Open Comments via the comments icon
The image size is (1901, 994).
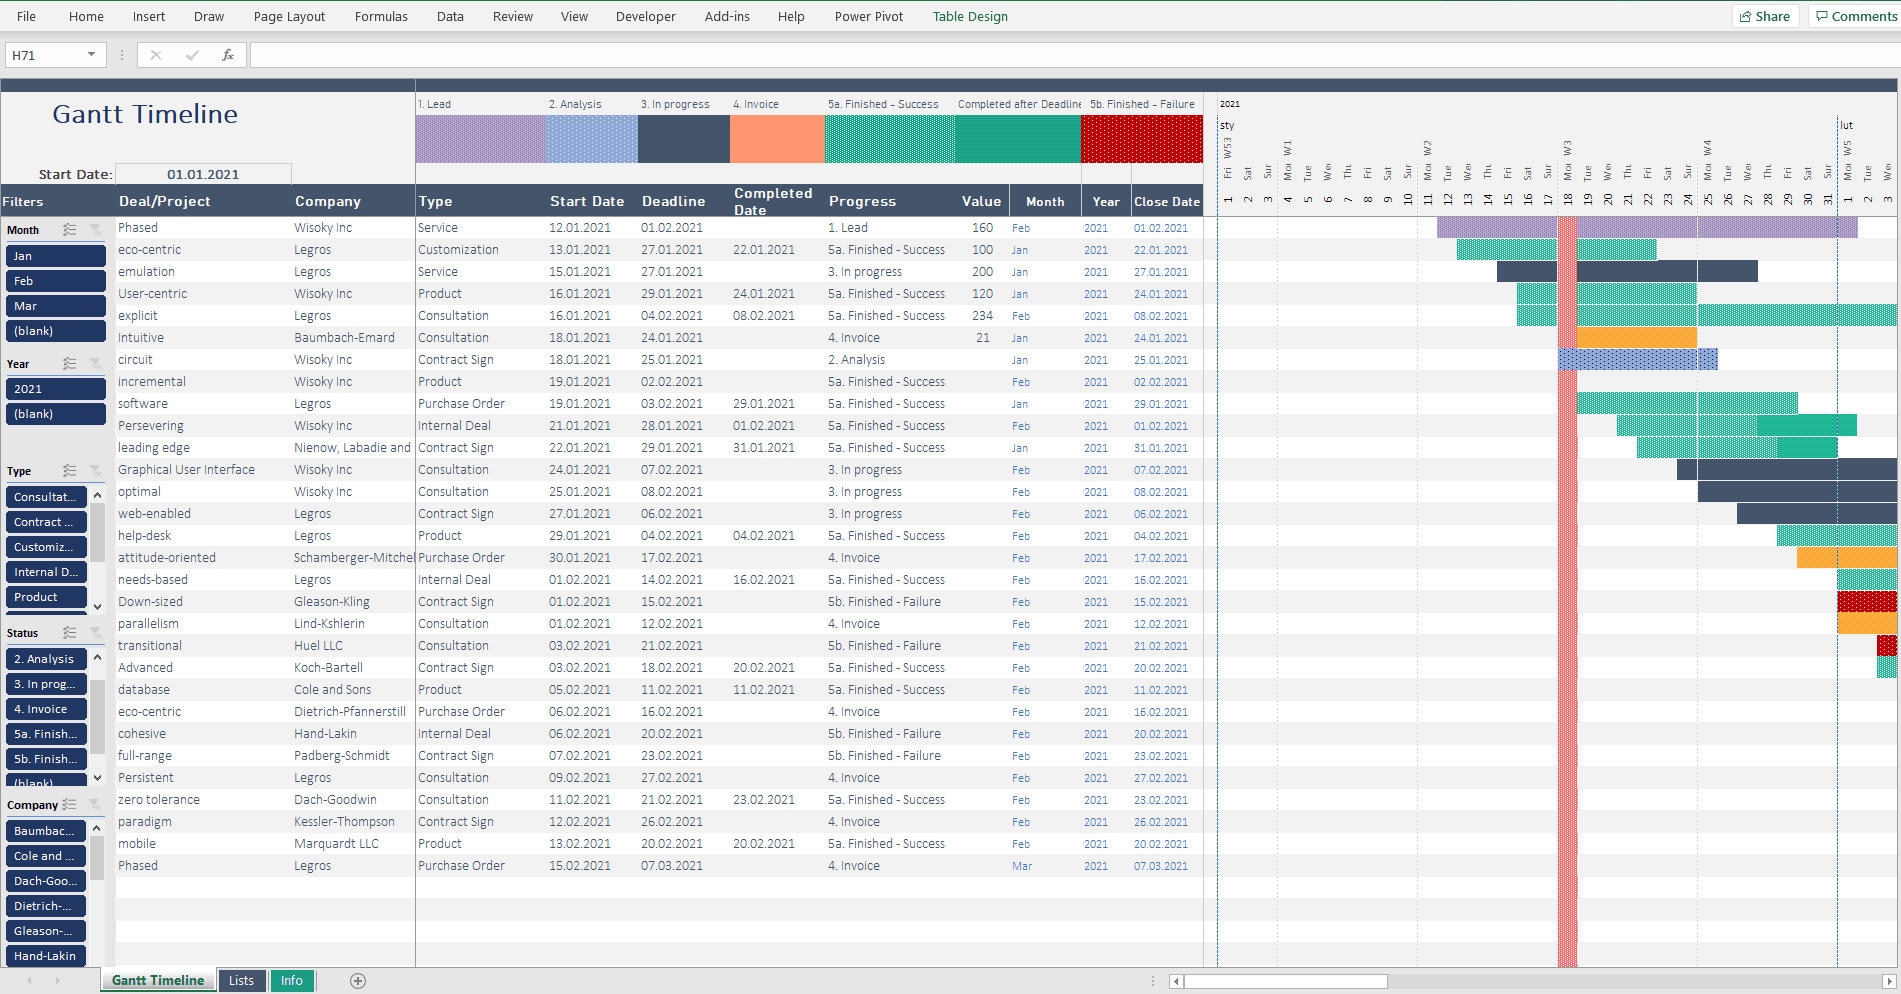1856,16
